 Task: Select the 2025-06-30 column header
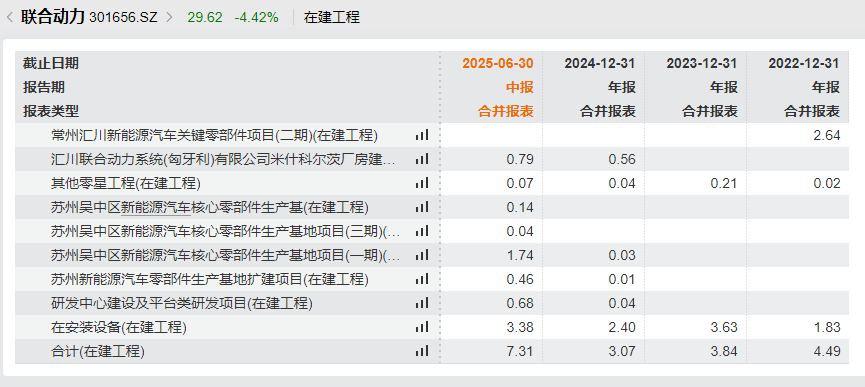point(498,63)
